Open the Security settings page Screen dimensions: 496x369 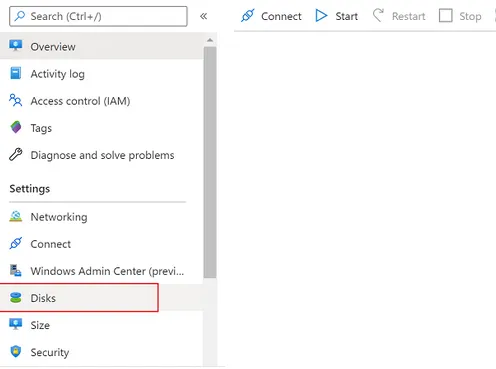(101, 352)
